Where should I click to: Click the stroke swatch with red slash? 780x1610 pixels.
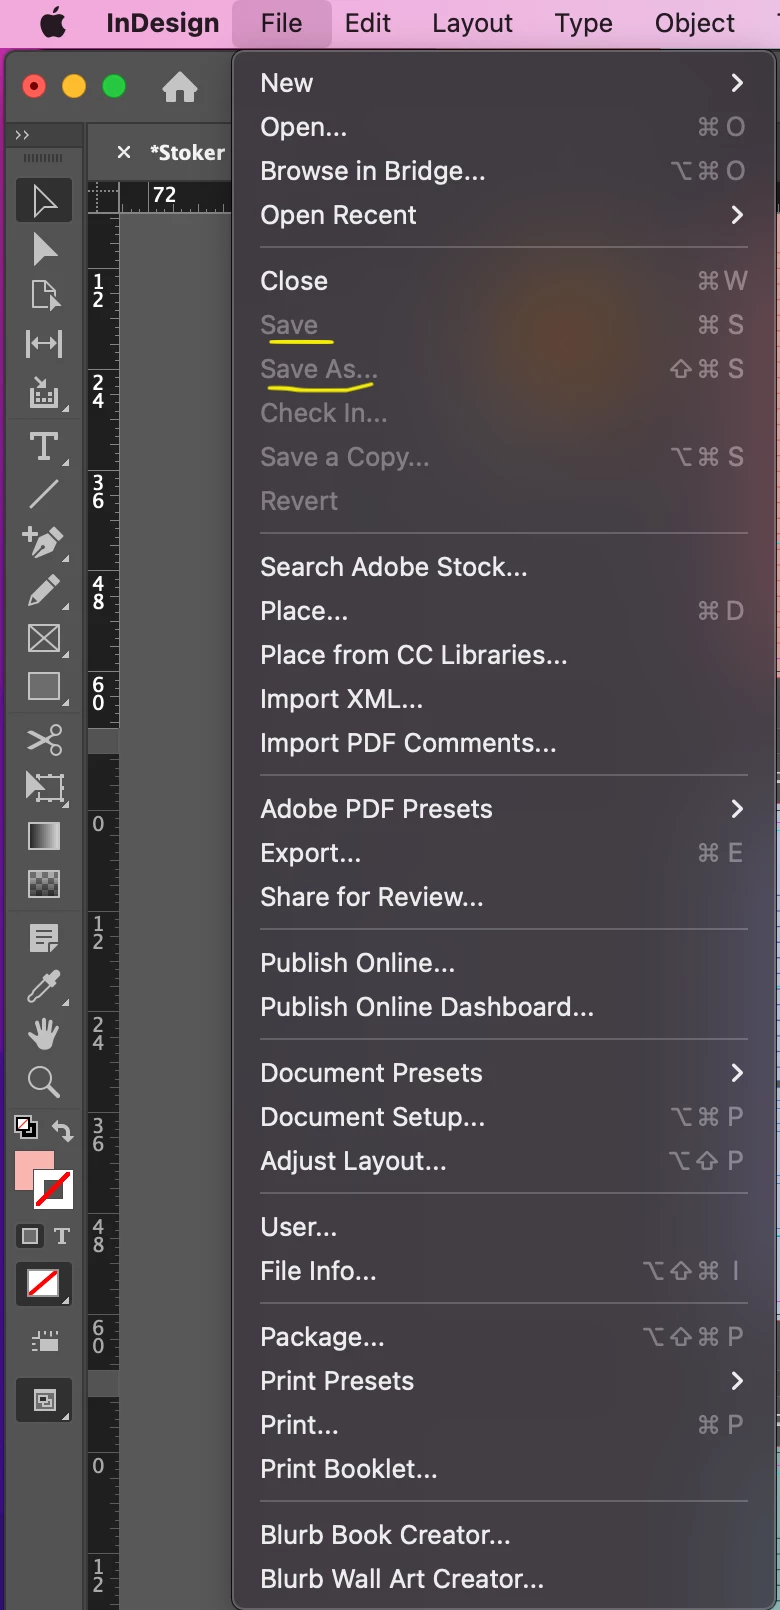click(53, 1189)
